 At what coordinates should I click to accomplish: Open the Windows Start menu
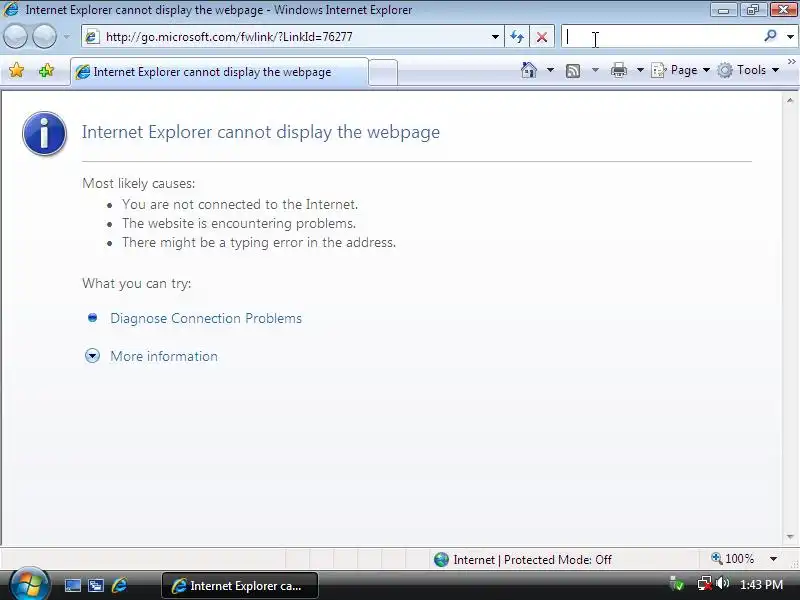pos(29,584)
